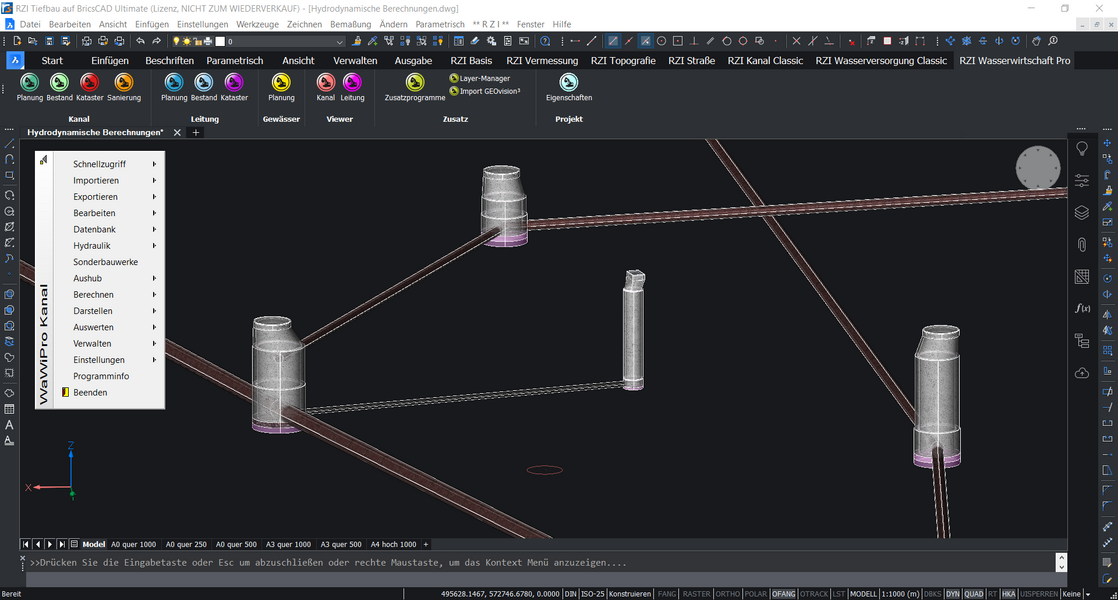Select the text A tool in left toolbar
This screenshot has height=600, width=1118.
(9, 425)
